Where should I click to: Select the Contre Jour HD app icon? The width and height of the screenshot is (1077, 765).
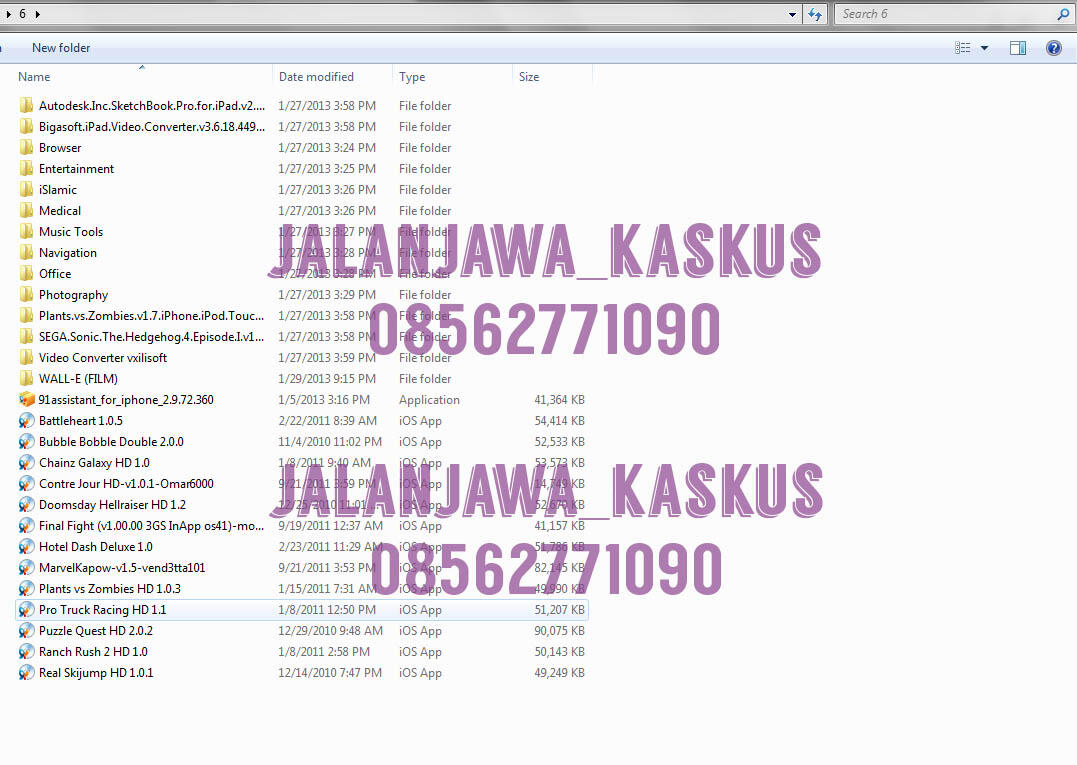(26, 483)
